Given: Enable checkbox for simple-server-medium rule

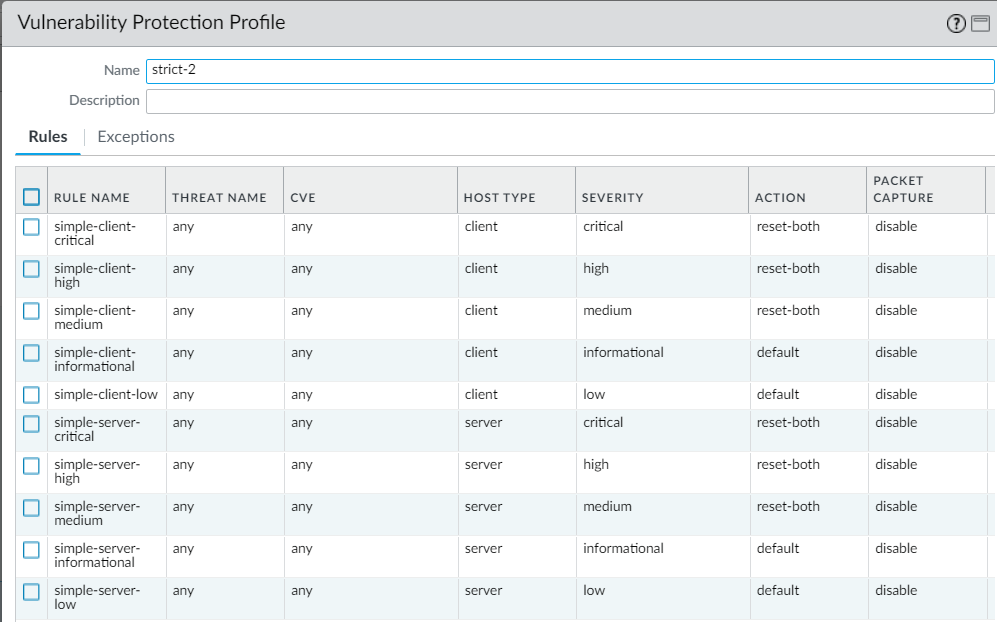Looking at the screenshot, I should coord(32,507).
